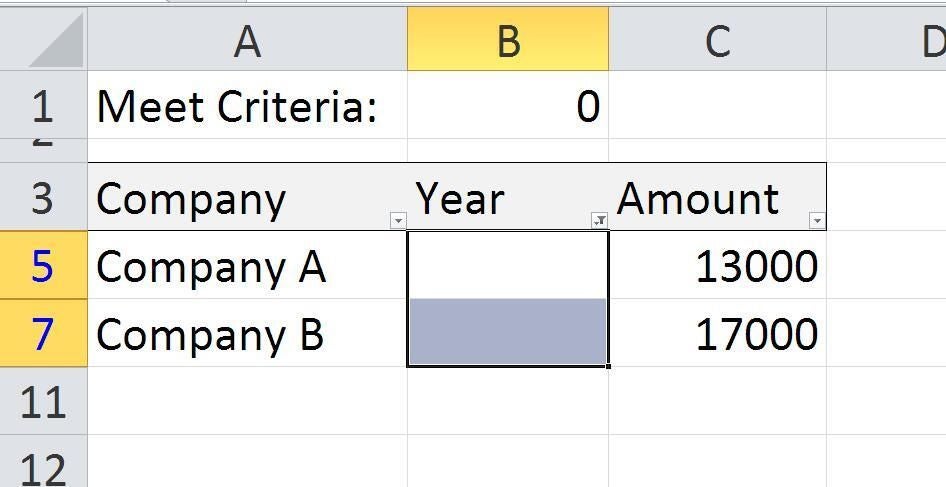Click the row 7 header
The height and width of the screenshot is (487, 946).
[x=43, y=333]
